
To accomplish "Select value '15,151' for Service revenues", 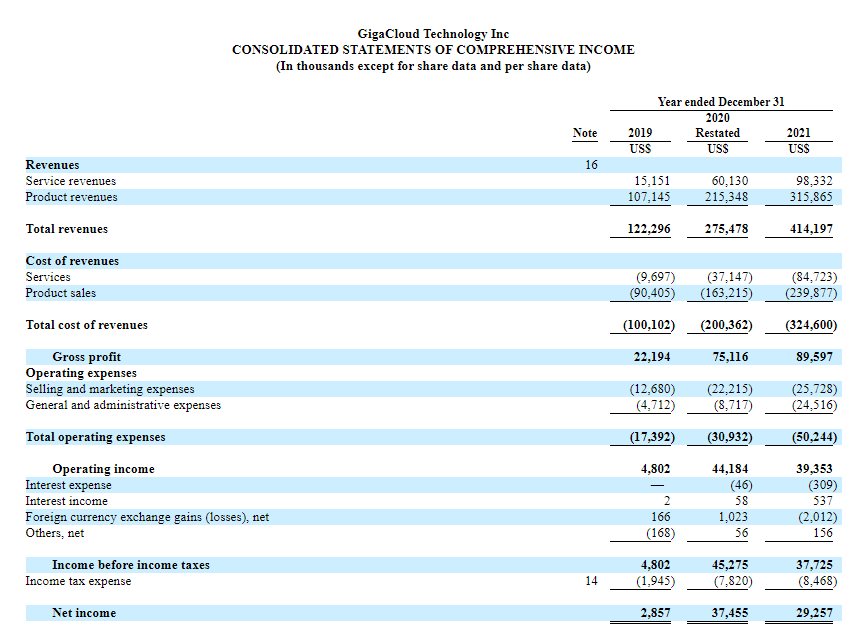I will tap(652, 181).
